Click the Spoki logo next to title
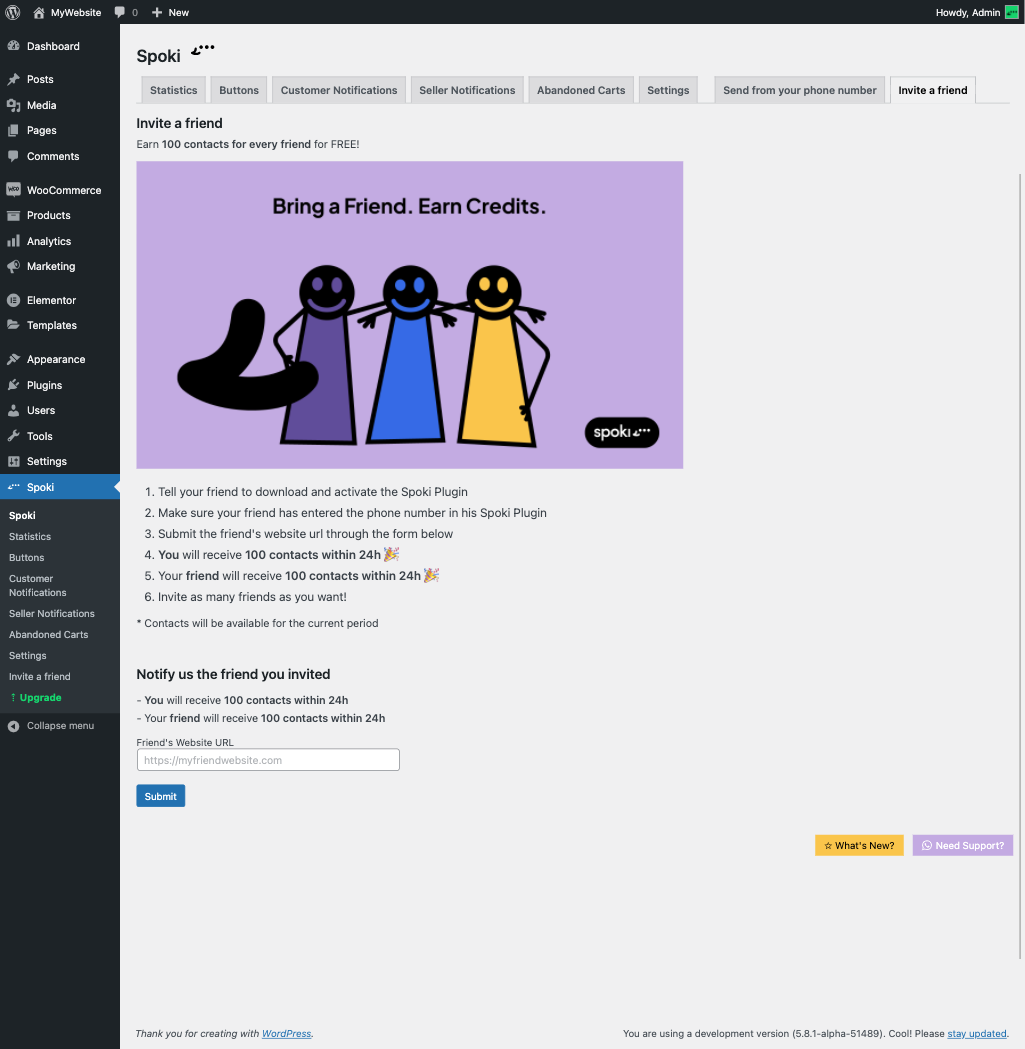The width and height of the screenshot is (1025, 1049). pyautogui.click(x=203, y=50)
